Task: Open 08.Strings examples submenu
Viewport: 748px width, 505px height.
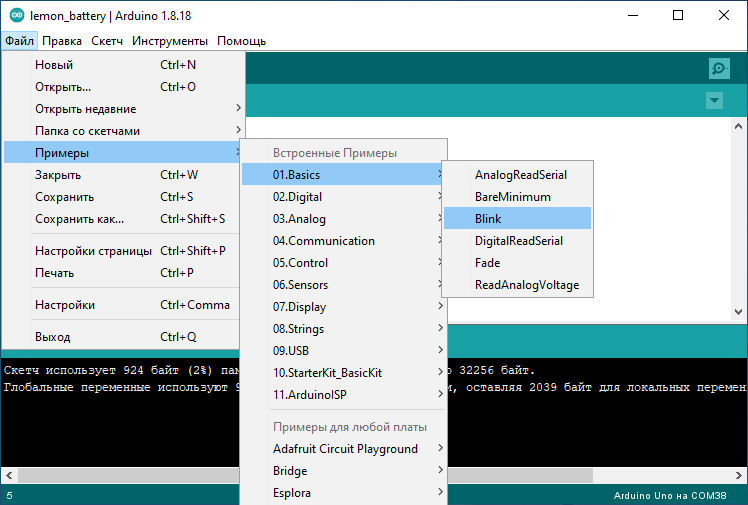Action: [343, 328]
